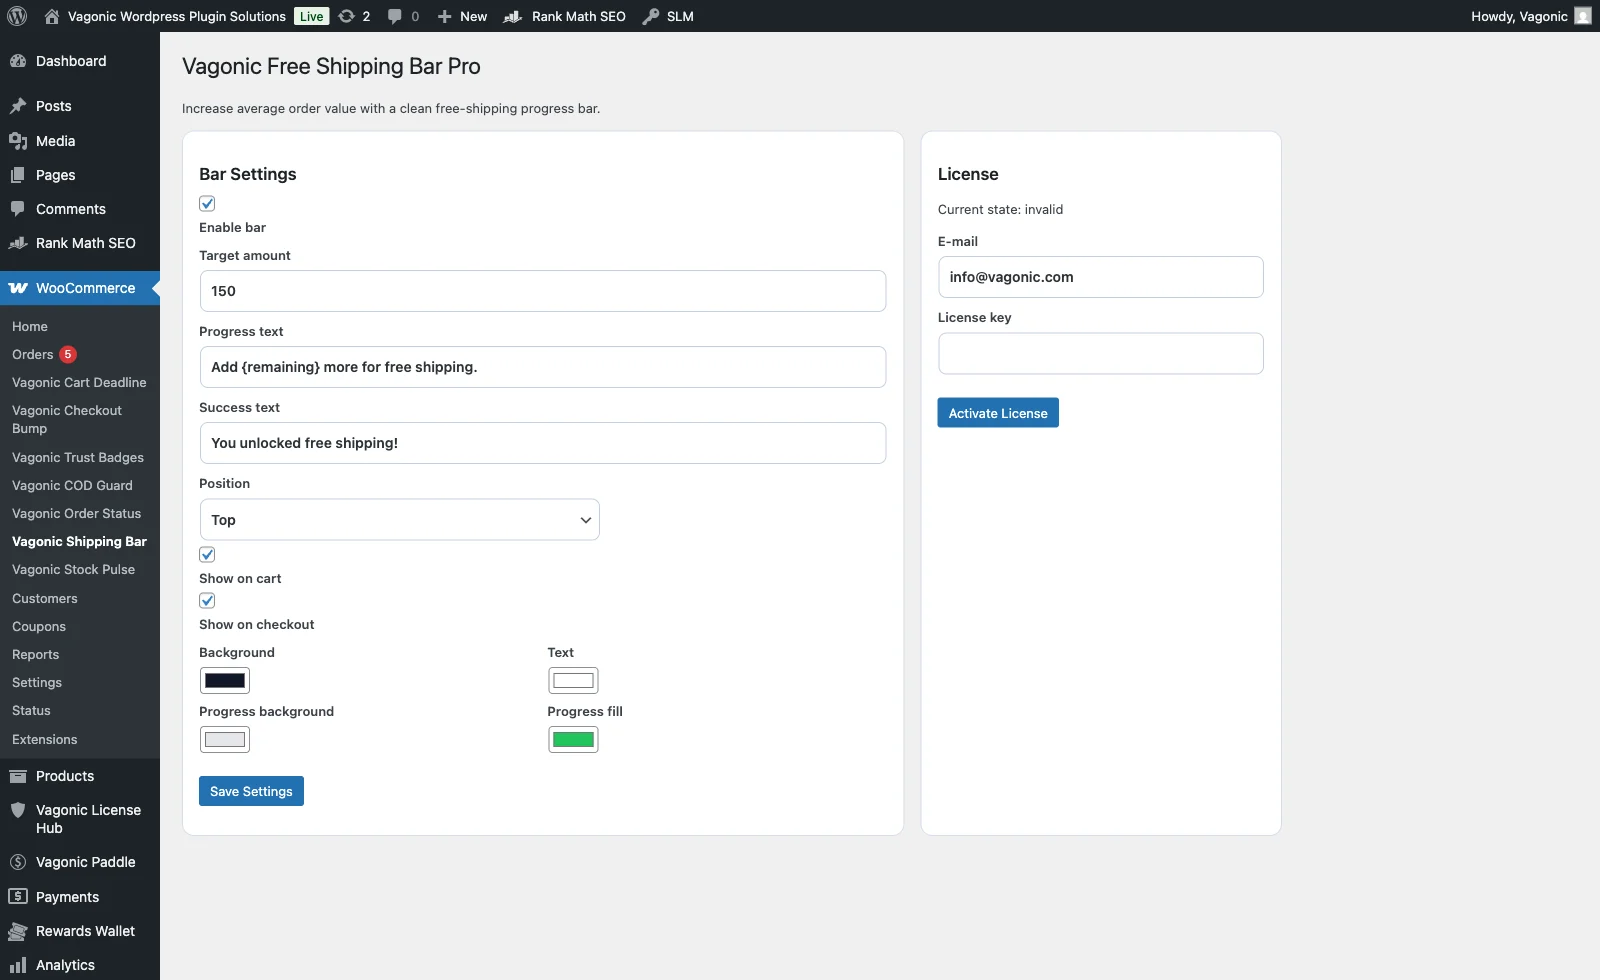Click the Payments icon in sidebar
Viewport: 1600px width, 980px height.
click(x=18, y=897)
